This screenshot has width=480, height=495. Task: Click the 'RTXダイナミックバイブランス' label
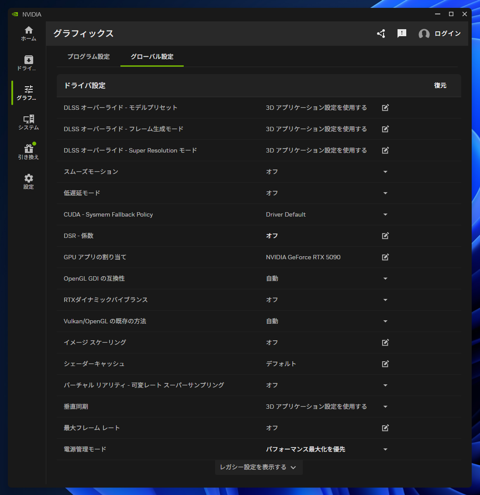point(106,300)
